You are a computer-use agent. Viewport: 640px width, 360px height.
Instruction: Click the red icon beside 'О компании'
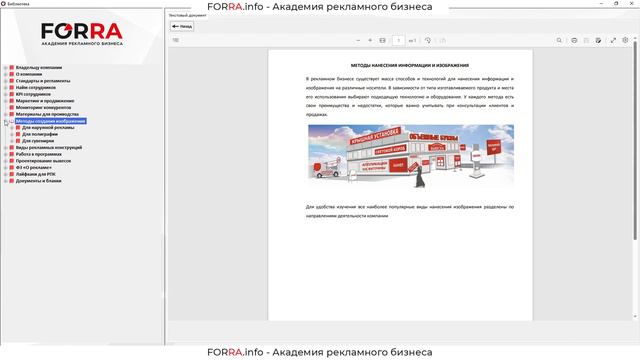(x=12, y=74)
